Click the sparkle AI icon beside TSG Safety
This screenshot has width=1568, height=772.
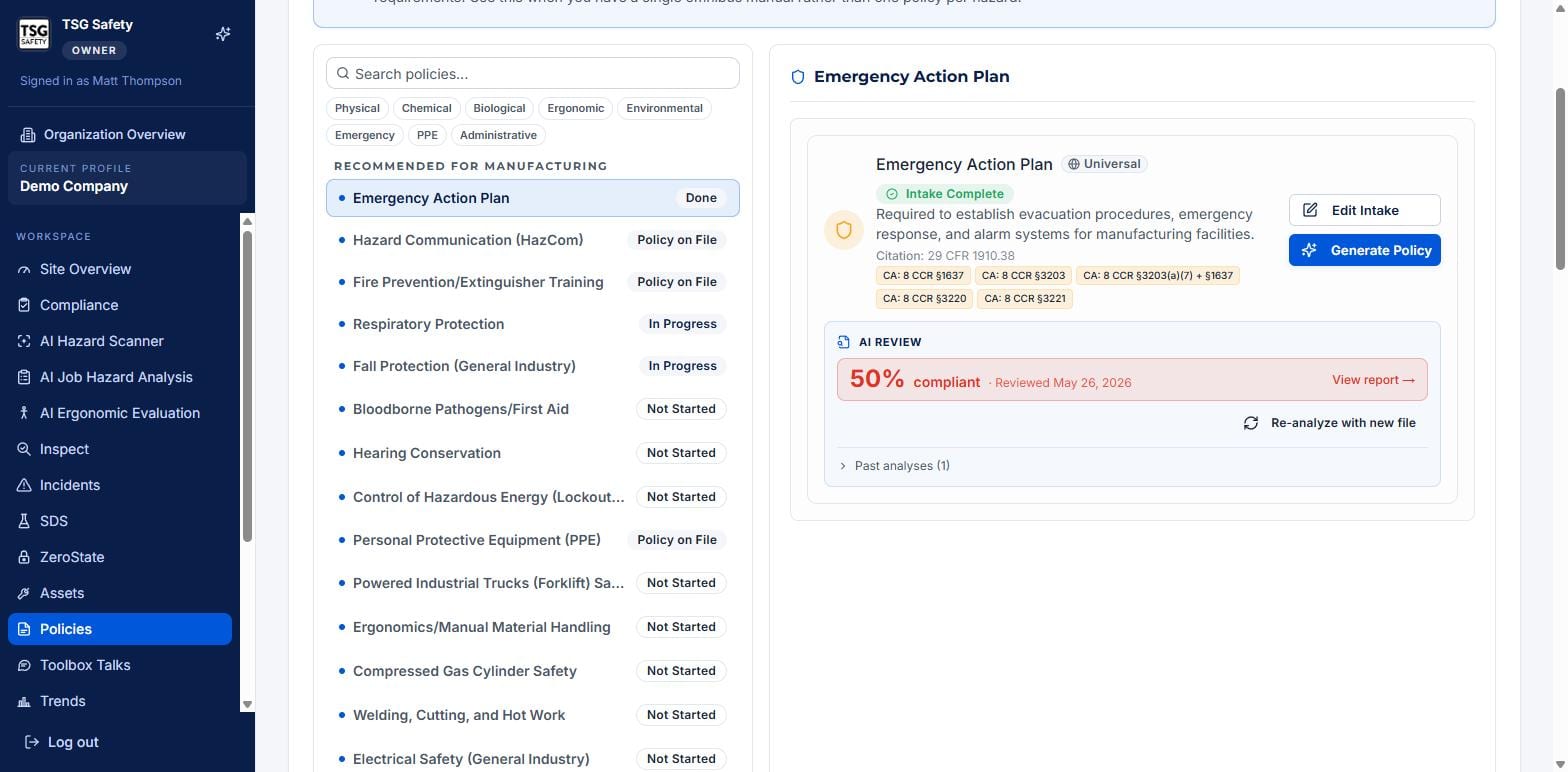tap(223, 34)
